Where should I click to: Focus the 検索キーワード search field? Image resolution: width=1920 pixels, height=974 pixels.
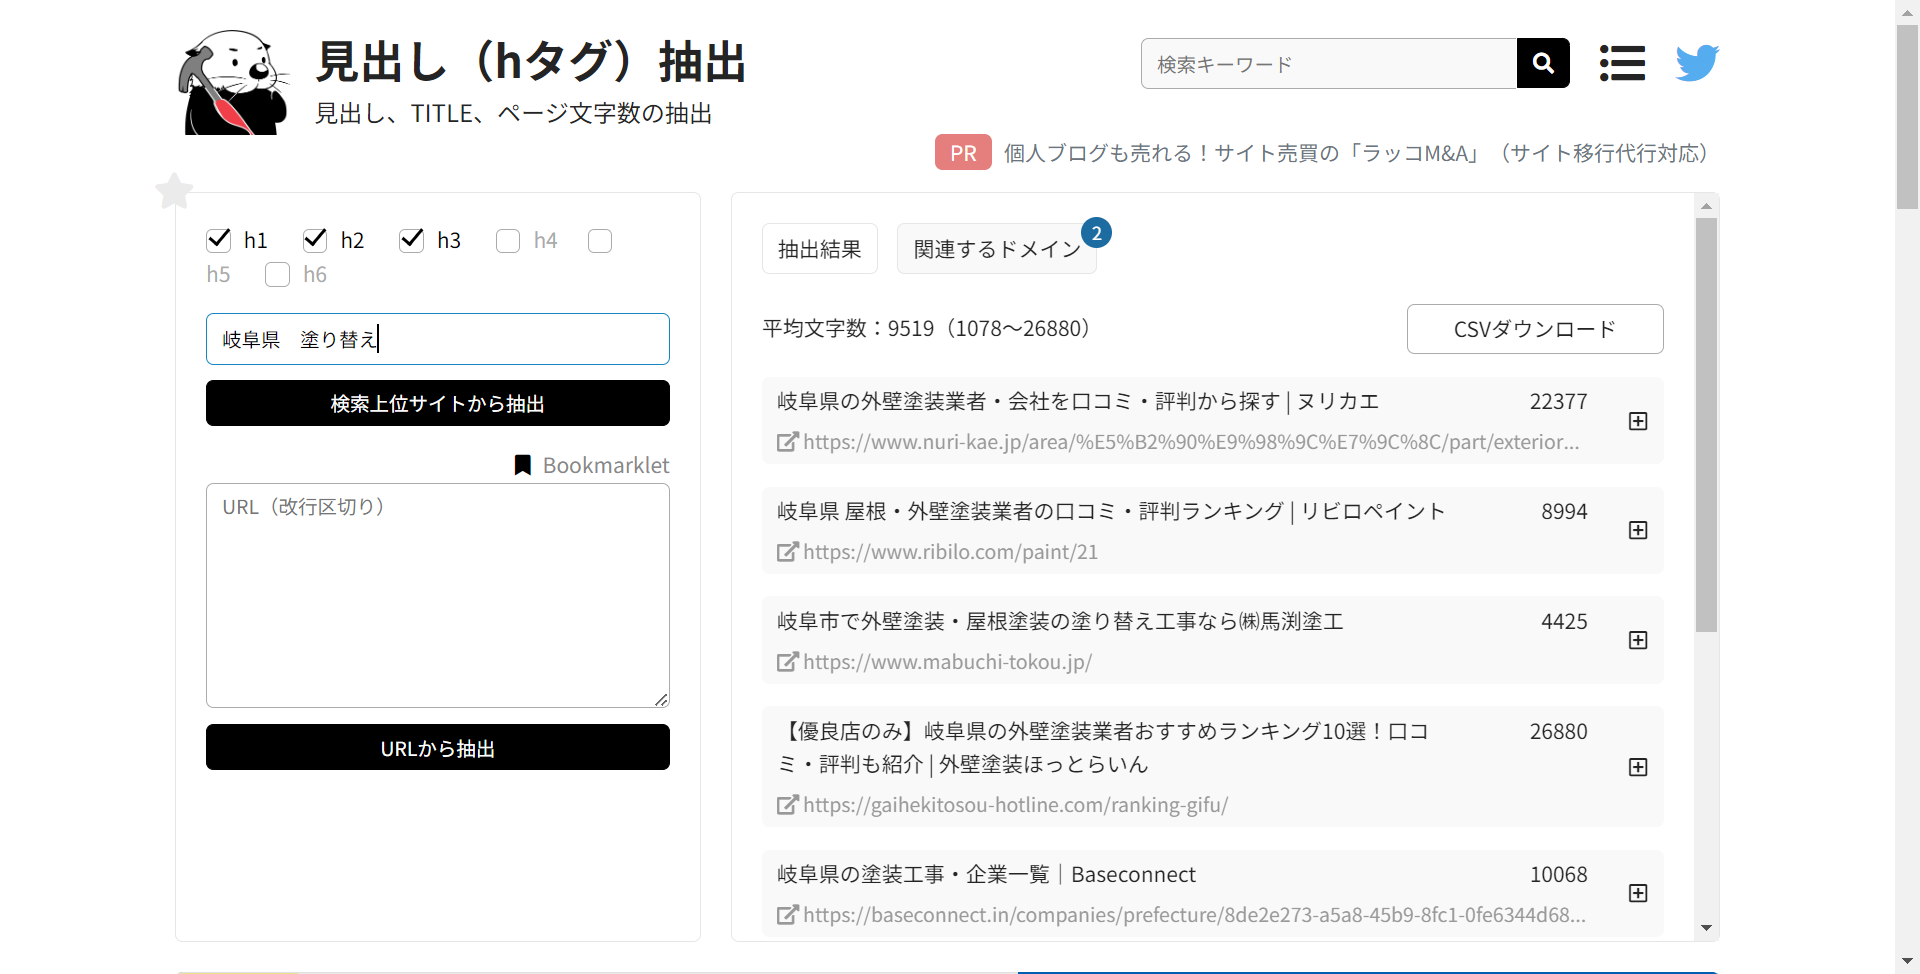tap(1329, 63)
